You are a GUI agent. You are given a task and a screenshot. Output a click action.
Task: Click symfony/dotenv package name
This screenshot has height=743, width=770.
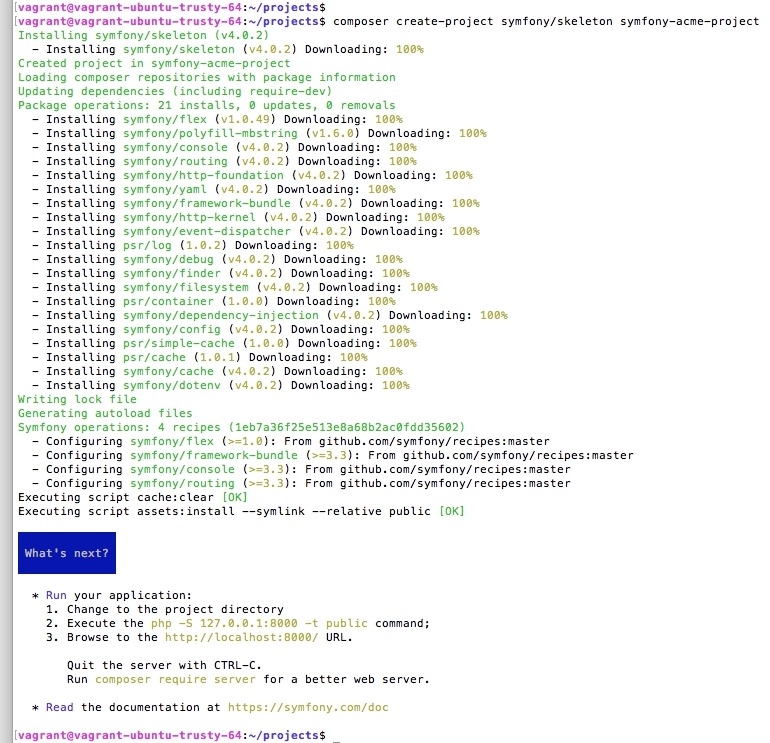click(x=172, y=385)
